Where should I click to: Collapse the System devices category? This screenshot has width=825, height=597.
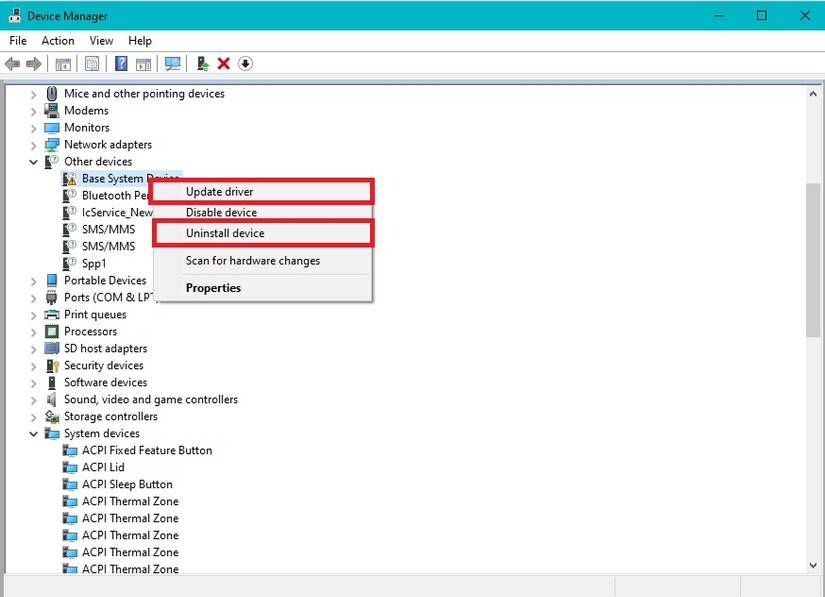coord(33,433)
